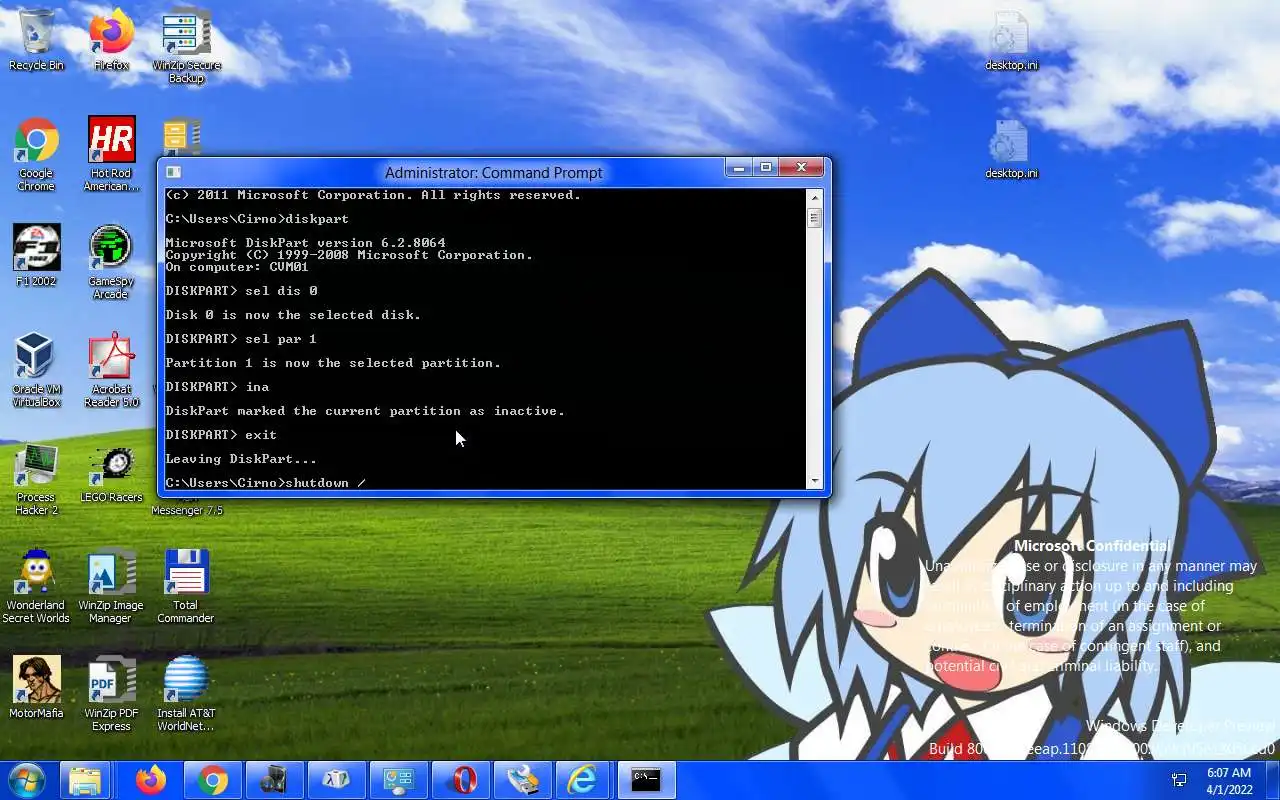Screen dimensions: 1280x800
Task: Open File Explorer from taskbar
Action: 86,780
